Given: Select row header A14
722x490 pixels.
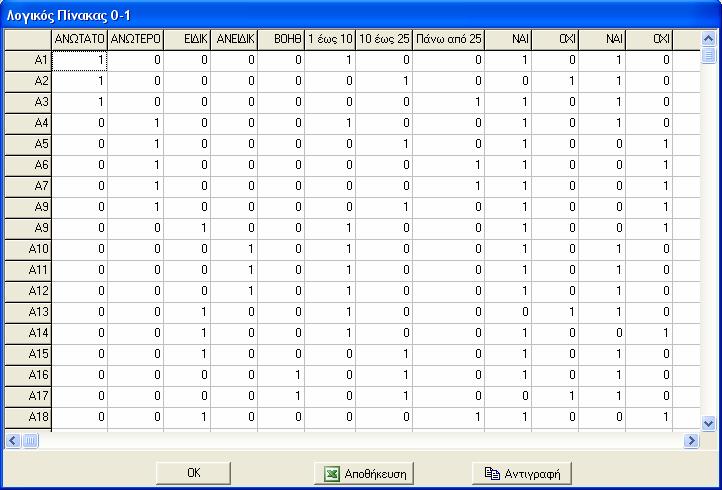Looking at the screenshot, I should click(28, 334).
